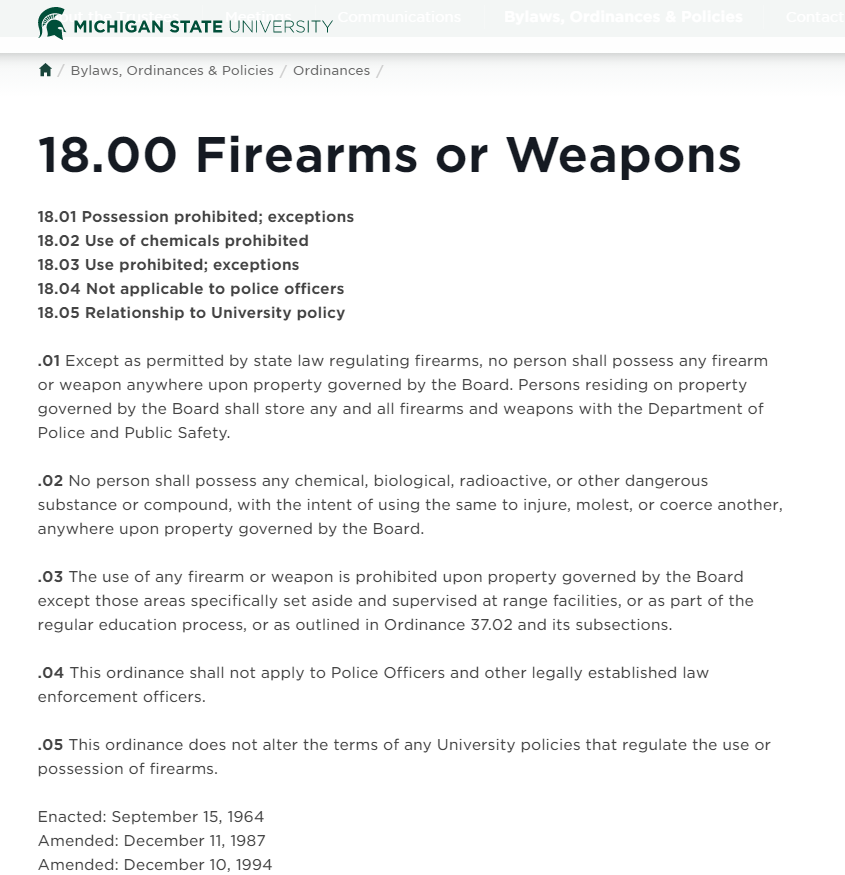Viewport: 845px width, 875px height.
Task: Click the bold .02 section marker
Action: coord(50,481)
